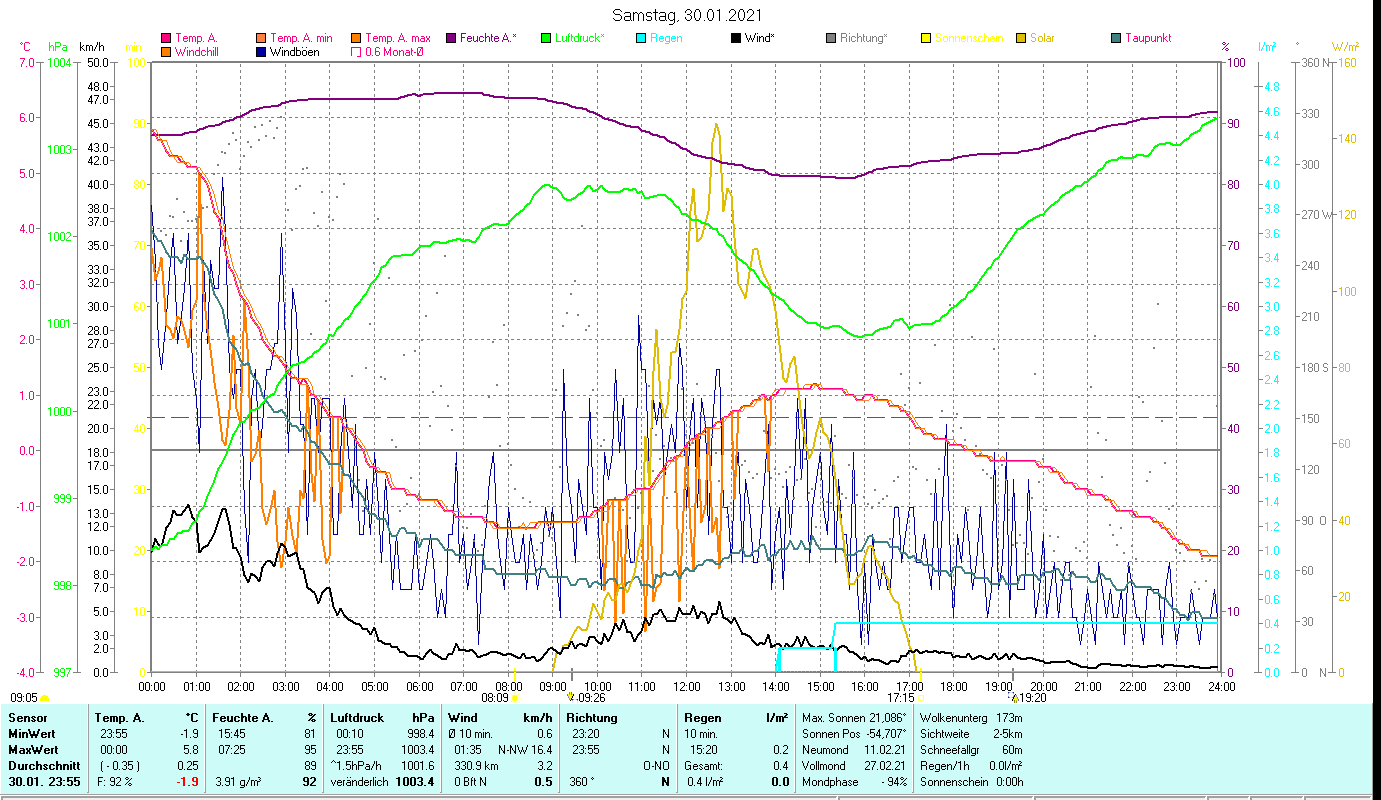The width and height of the screenshot is (1381, 800).
Task: Click the cyan Regen legend square
Action: (641, 39)
